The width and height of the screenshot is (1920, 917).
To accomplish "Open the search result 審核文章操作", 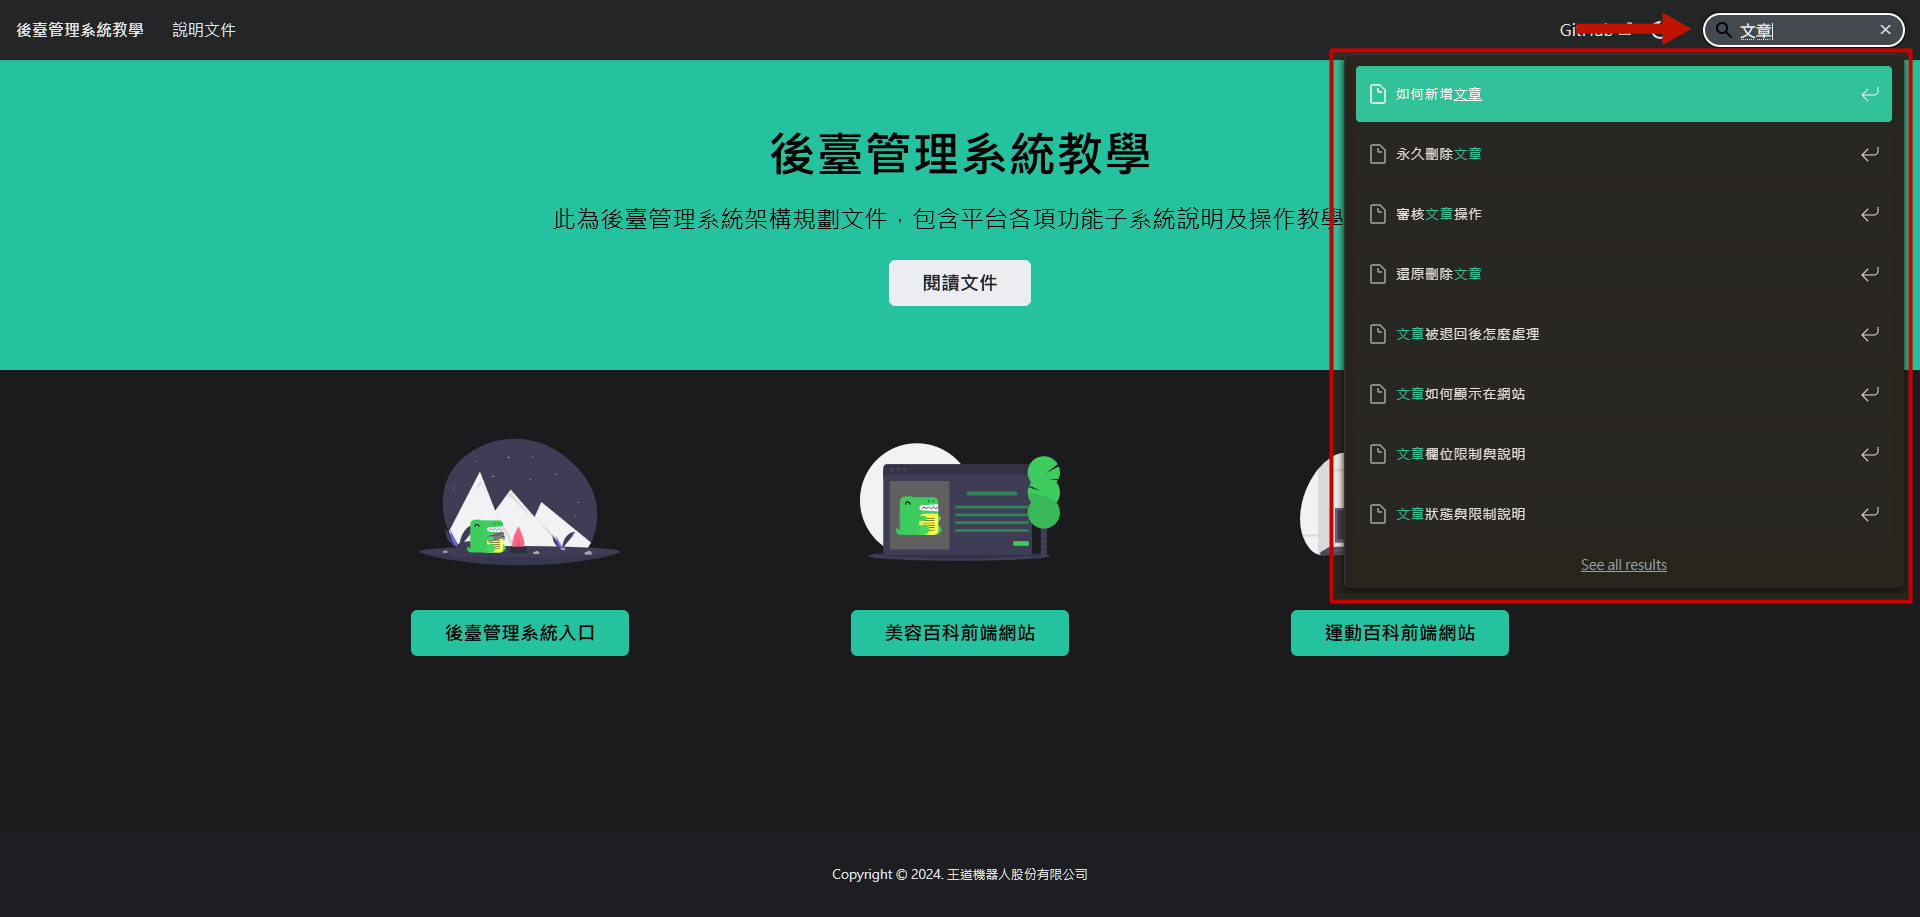I will [1623, 214].
